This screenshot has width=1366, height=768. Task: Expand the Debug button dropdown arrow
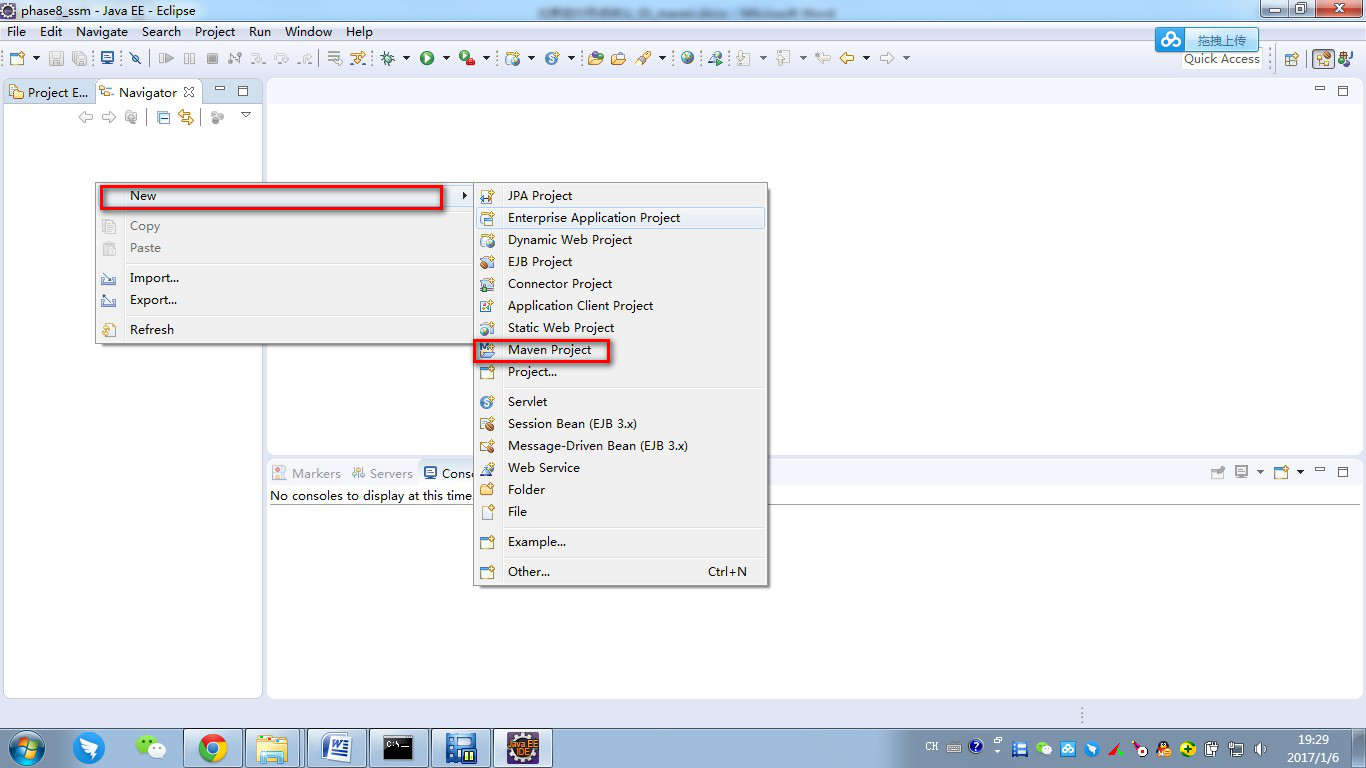click(406, 58)
